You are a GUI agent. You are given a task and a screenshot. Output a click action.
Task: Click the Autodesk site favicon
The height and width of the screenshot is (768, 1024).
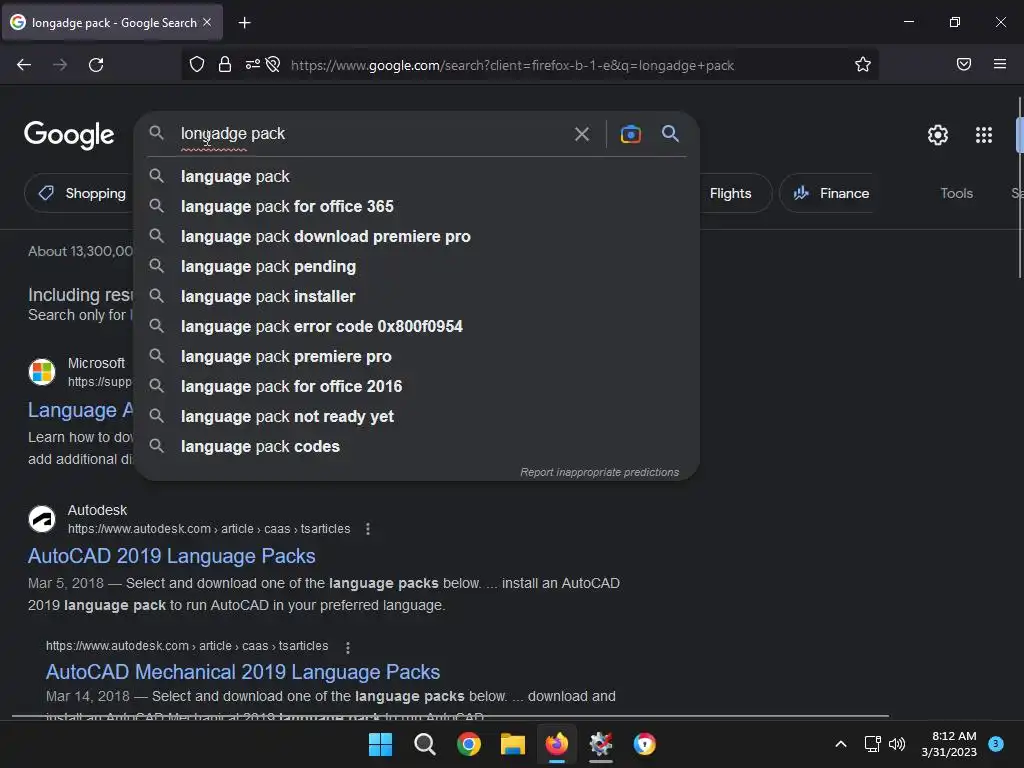[42, 519]
